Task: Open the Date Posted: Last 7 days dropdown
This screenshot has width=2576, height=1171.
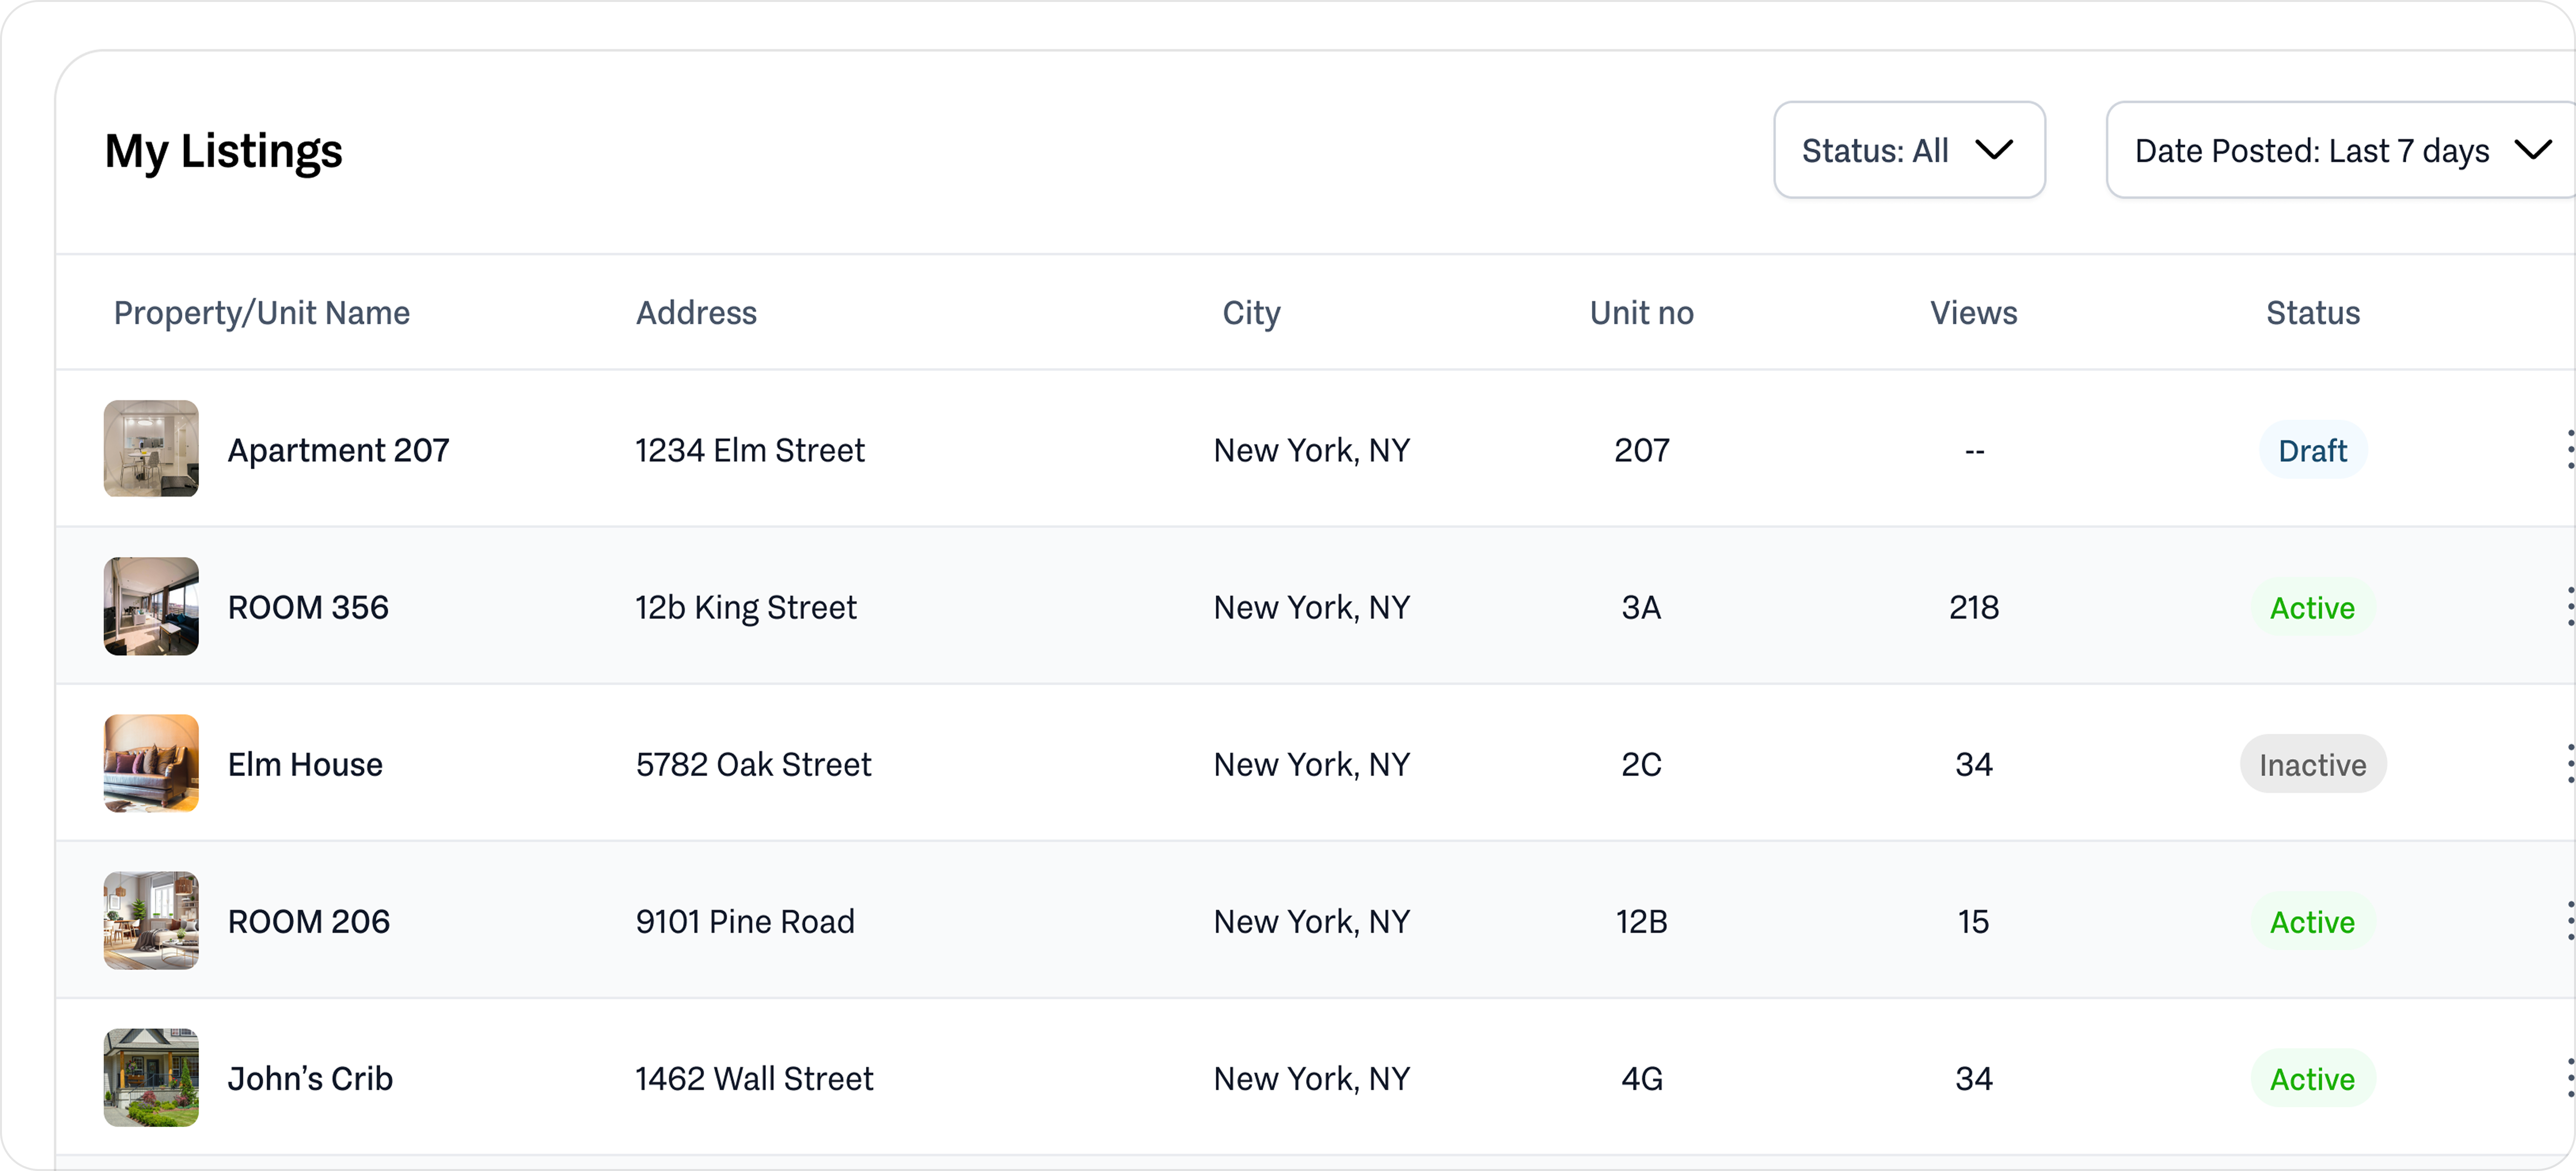Action: point(2340,150)
